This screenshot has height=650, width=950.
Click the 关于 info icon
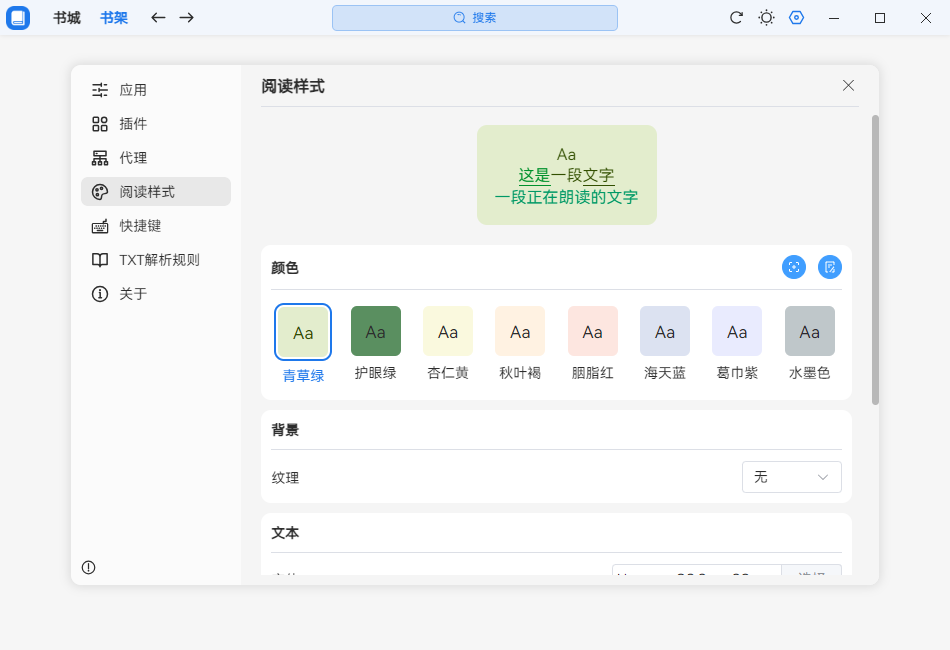(x=100, y=294)
